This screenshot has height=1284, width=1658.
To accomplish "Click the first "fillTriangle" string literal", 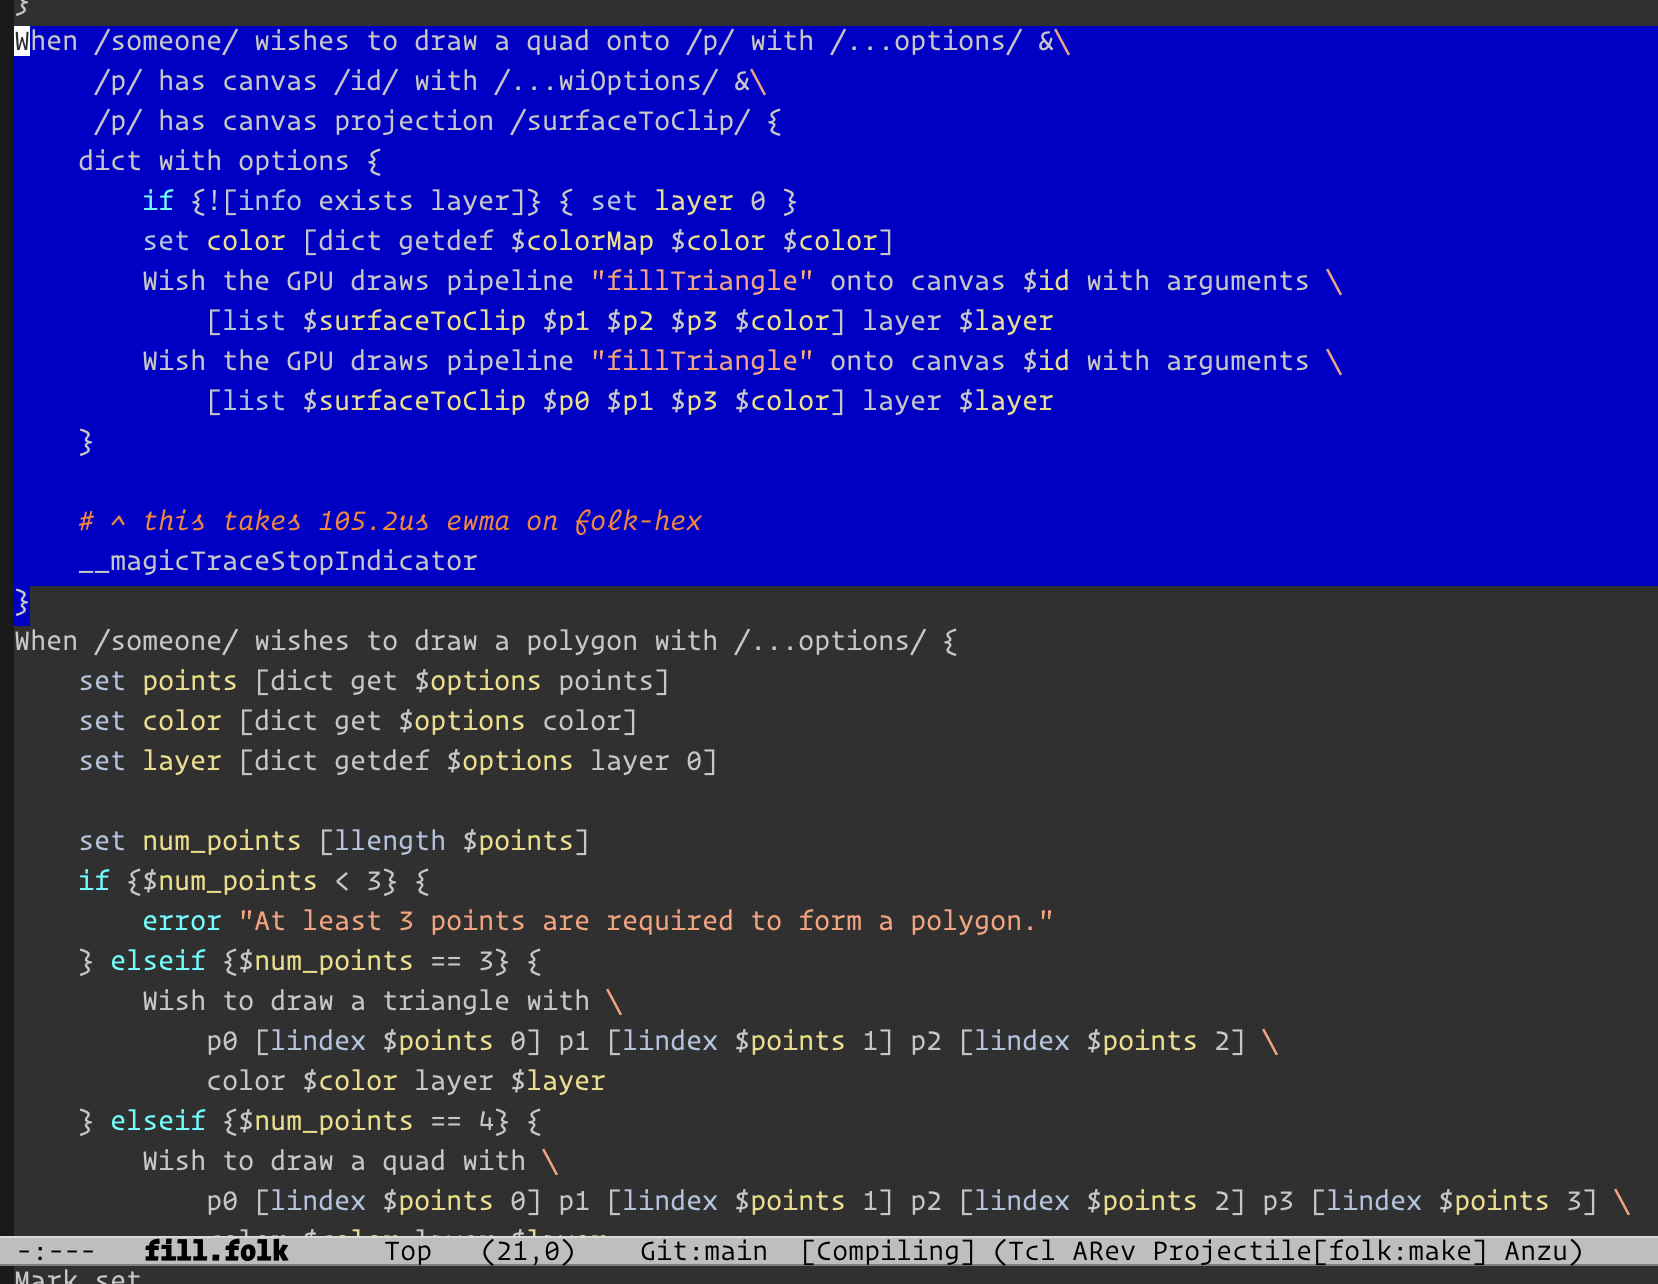I will (702, 281).
